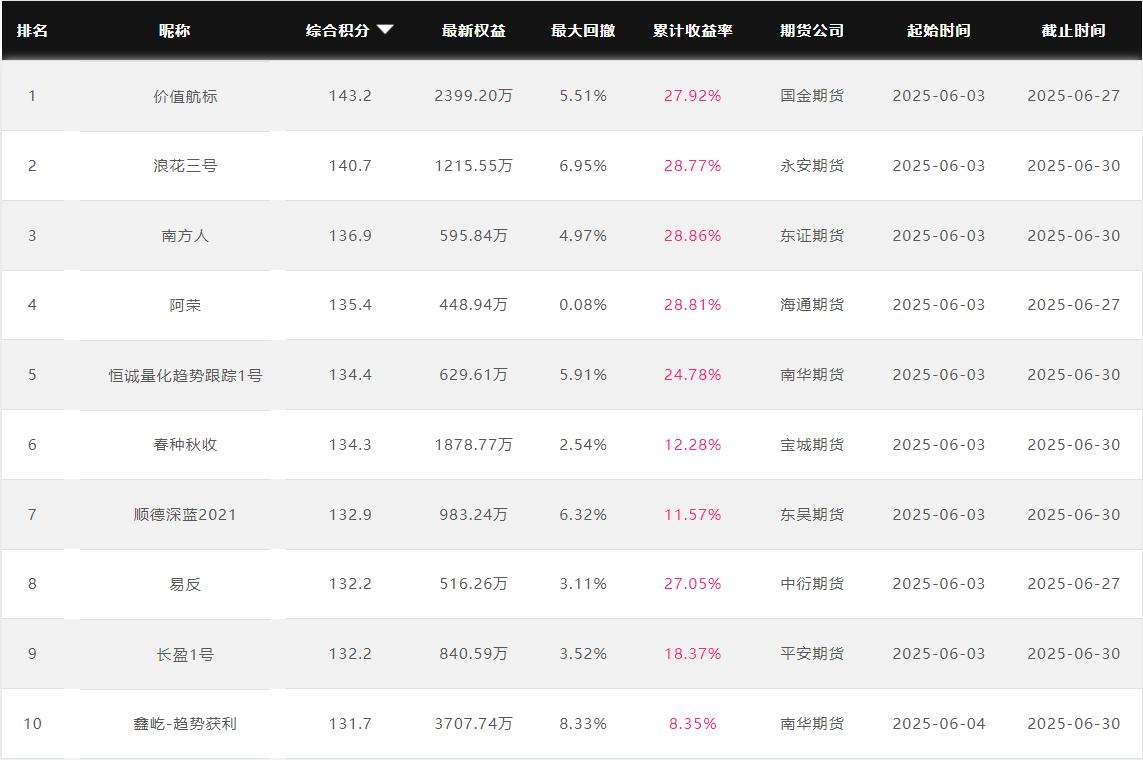Select the return rate 8.35%
This screenshot has width=1143, height=760.
[x=693, y=724]
